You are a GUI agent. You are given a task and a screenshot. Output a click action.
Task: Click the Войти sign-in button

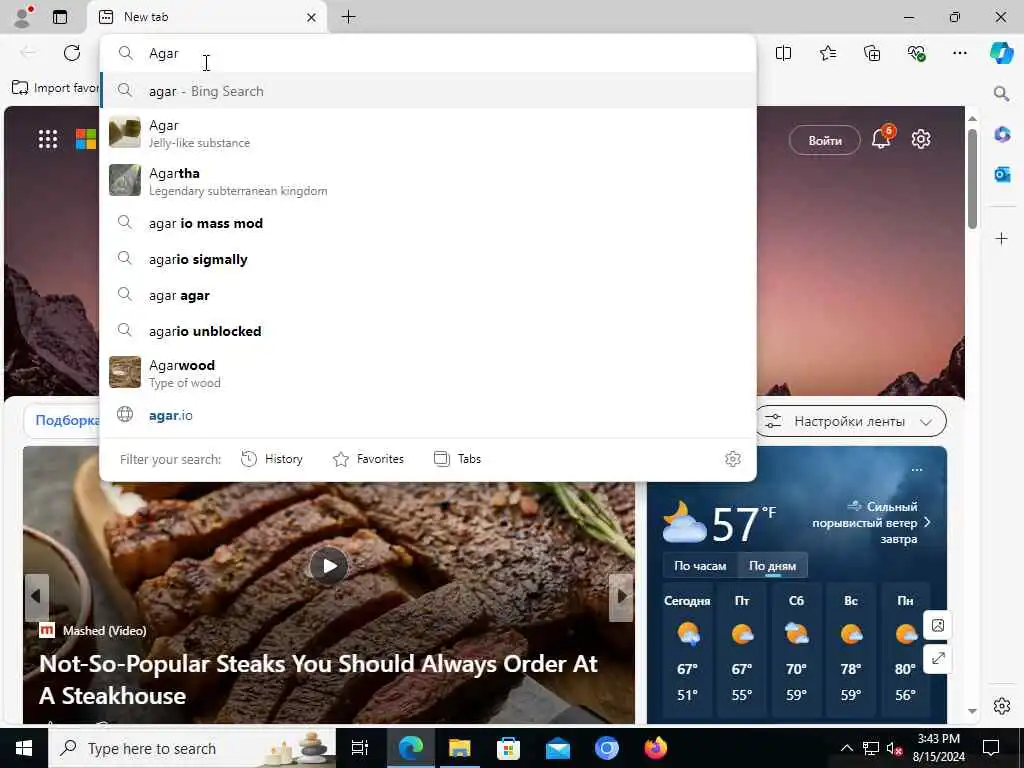click(825, 140)
